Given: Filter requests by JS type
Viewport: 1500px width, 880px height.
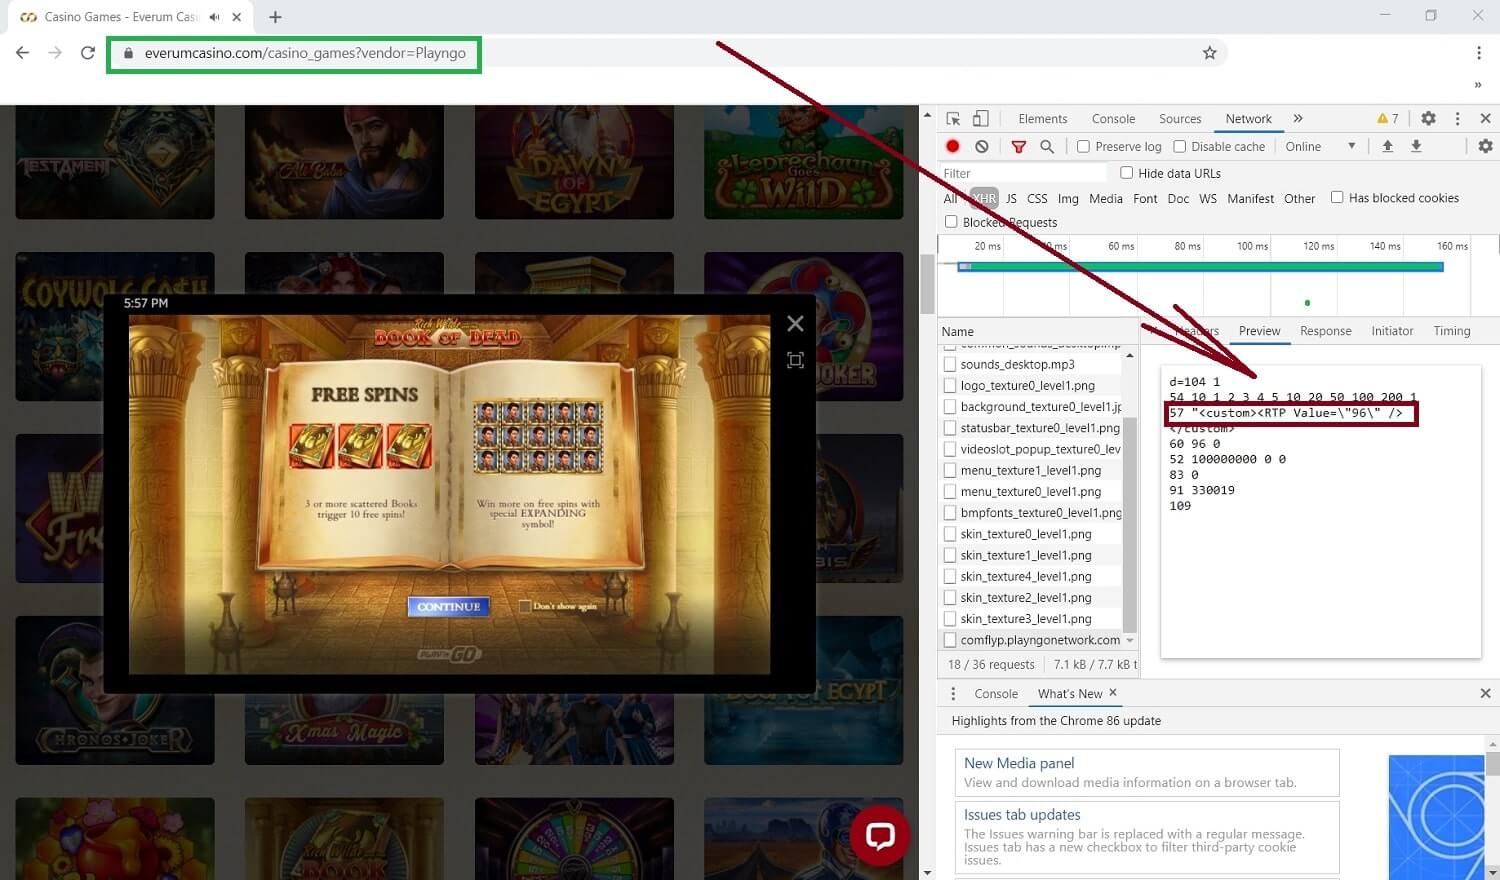Looking at the screenshot, I should (x=1011, y=199).
